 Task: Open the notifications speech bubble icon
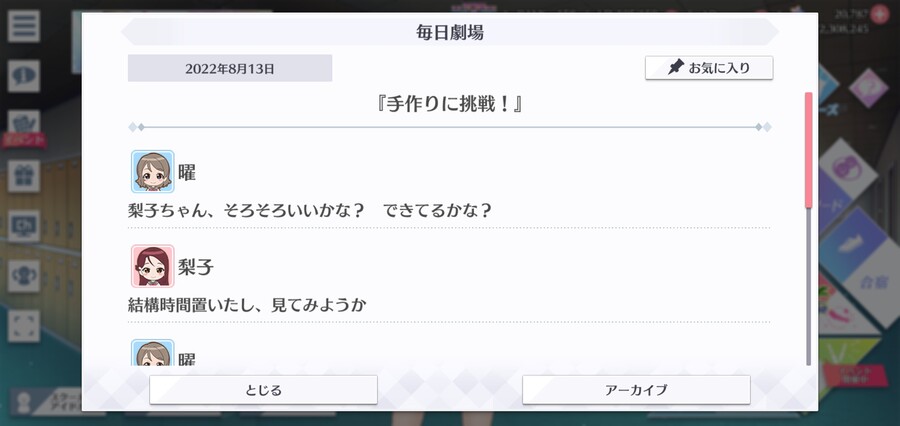coord(24,76)
